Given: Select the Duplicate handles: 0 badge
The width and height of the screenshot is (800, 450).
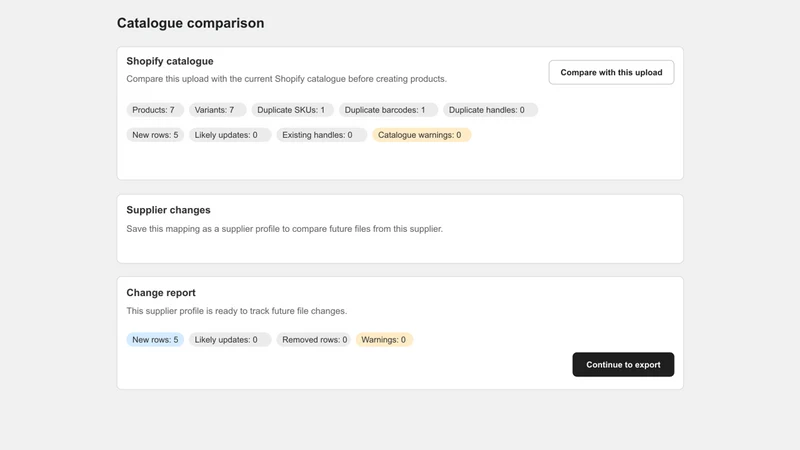Looking at the screenshot, I should pos(490,110).
